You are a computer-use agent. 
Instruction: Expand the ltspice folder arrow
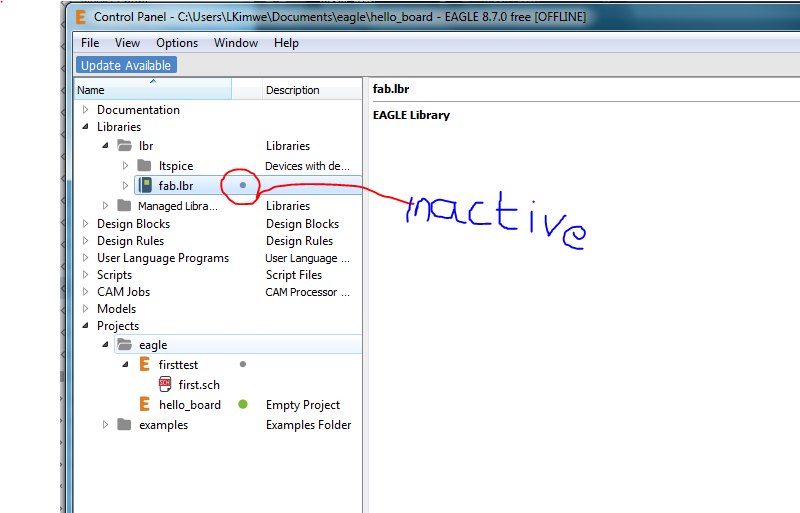click(x=126, y=165)
